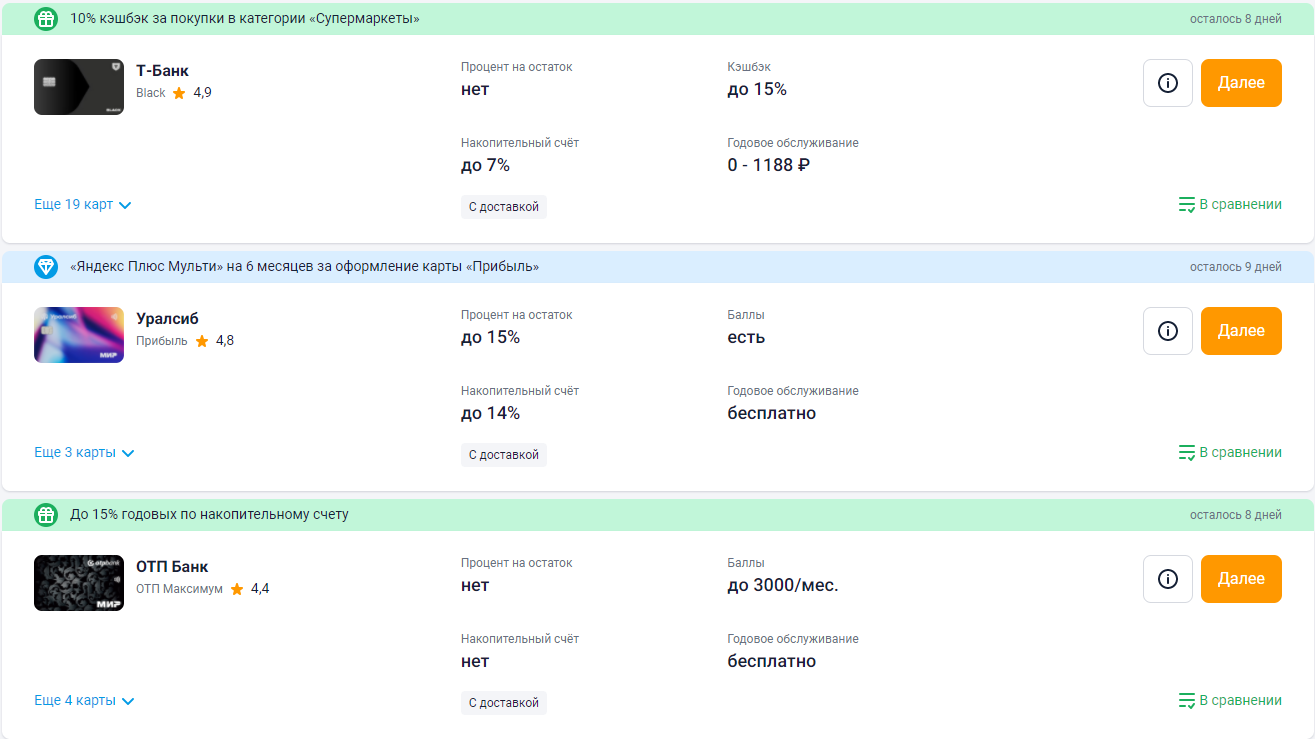Click the star rating icon of ОТП Максимум
Viewport: 1315px width, 739px height.
237,589
